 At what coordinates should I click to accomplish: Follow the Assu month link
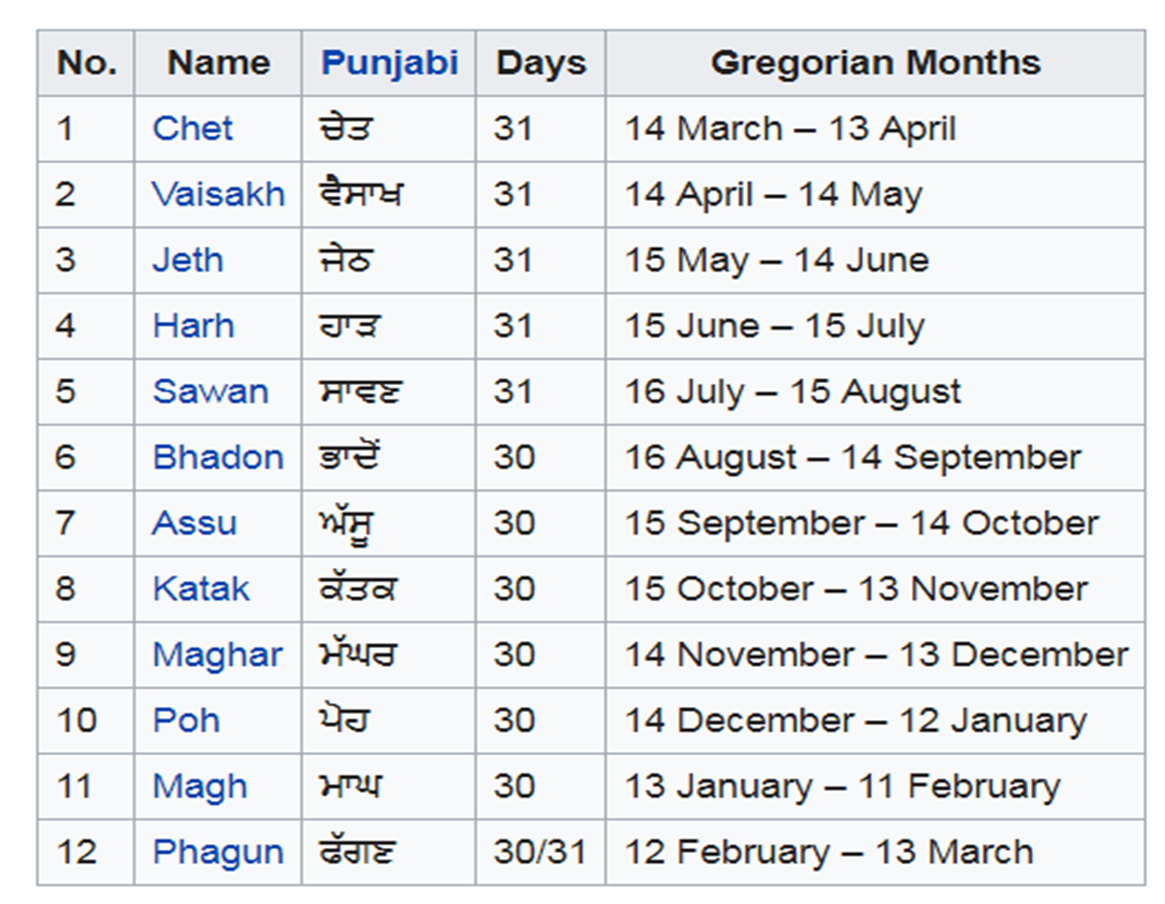[194, 523]
